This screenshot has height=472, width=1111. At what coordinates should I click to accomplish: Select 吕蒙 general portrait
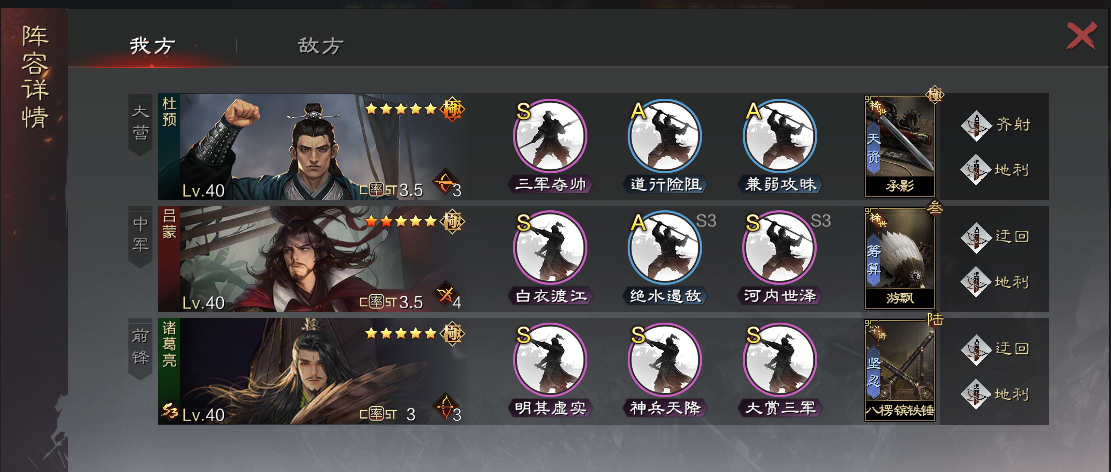pos(312,259)
